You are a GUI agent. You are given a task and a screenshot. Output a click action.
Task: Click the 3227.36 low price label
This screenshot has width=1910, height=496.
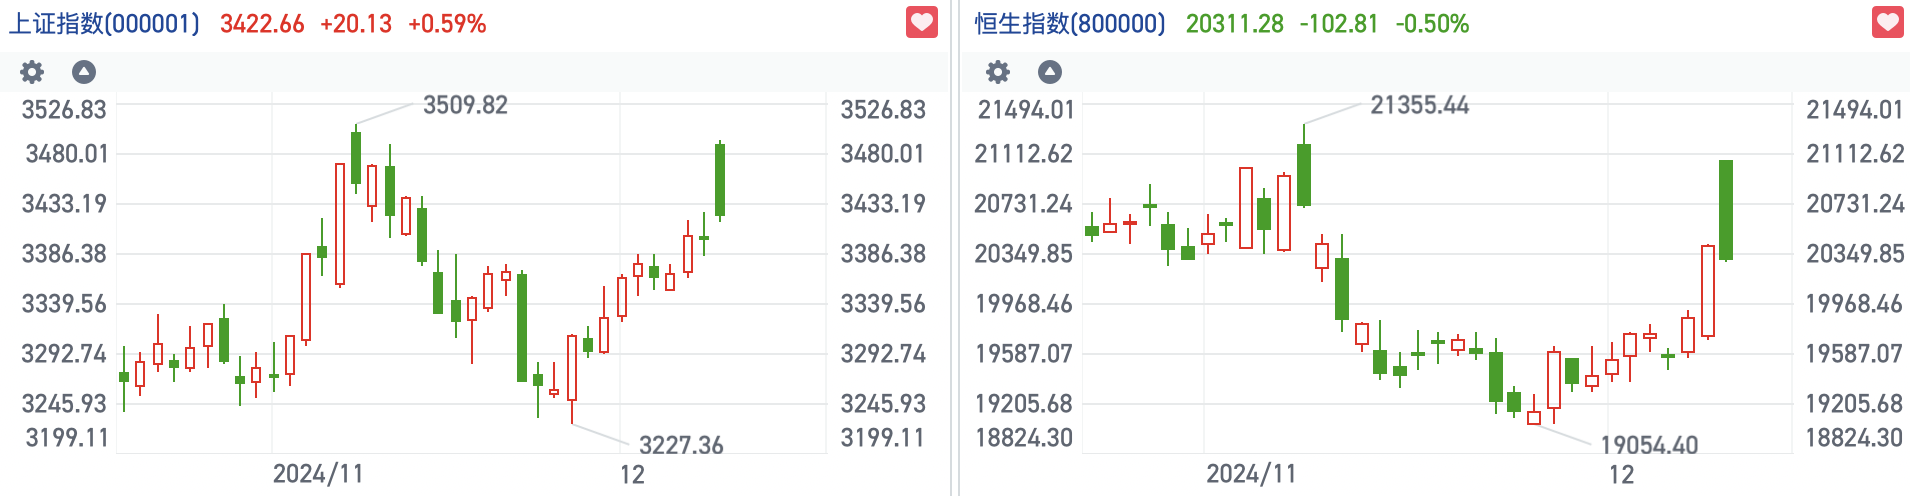[x=681, y=445]
